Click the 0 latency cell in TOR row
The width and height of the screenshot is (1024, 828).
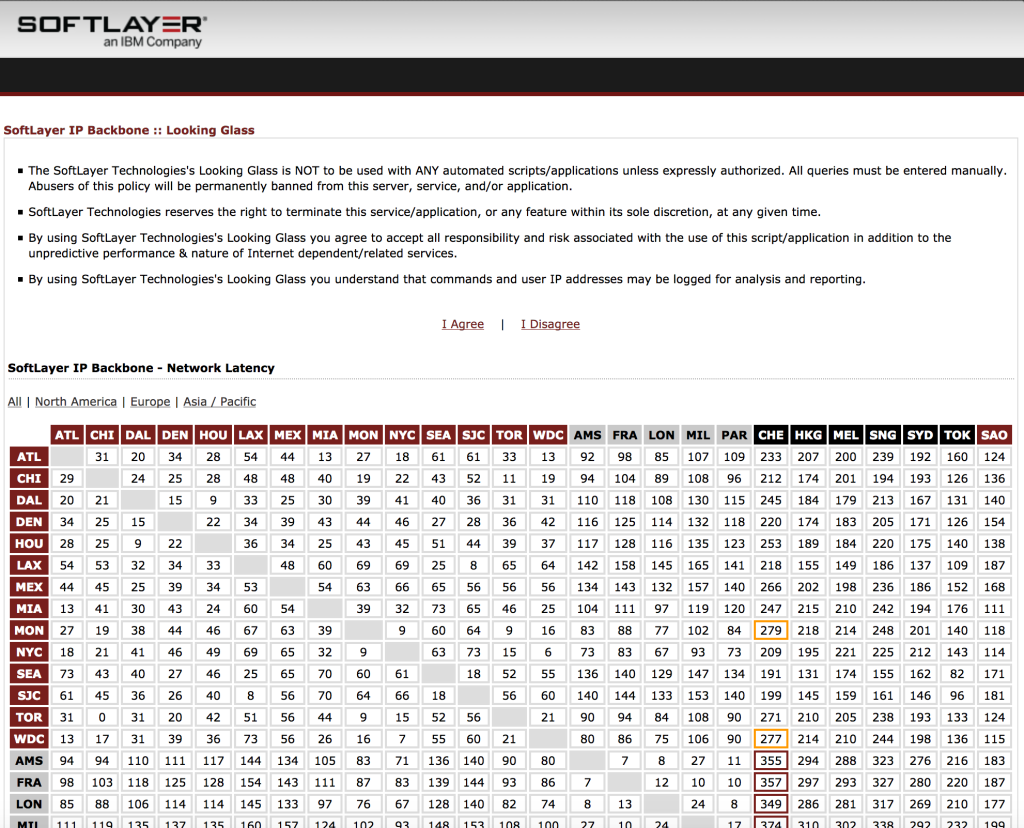102,717
